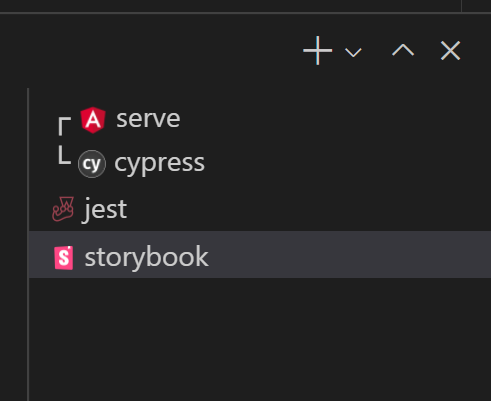Screen dimensions: 491x401
Task: Select the storybook terminal label
Action: [147, 257]
